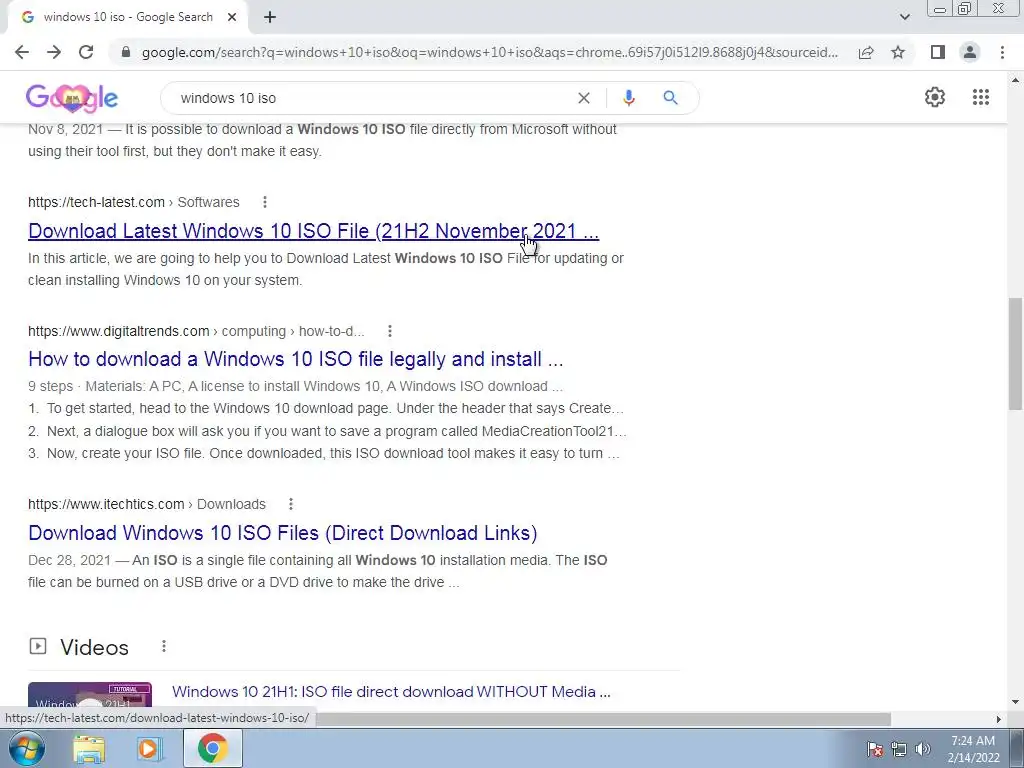Click the itechtics.com Downloads breadcrumb
This screenshot has height=768, width=1024.
click(147, 505)
